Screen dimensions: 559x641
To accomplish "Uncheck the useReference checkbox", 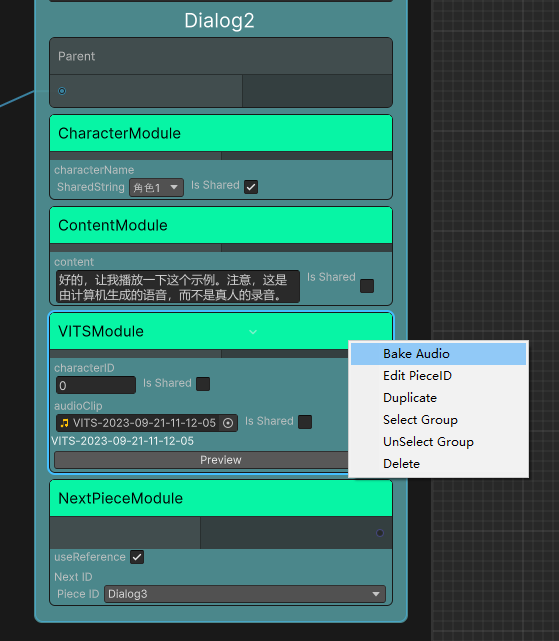I will coord(137,557).
